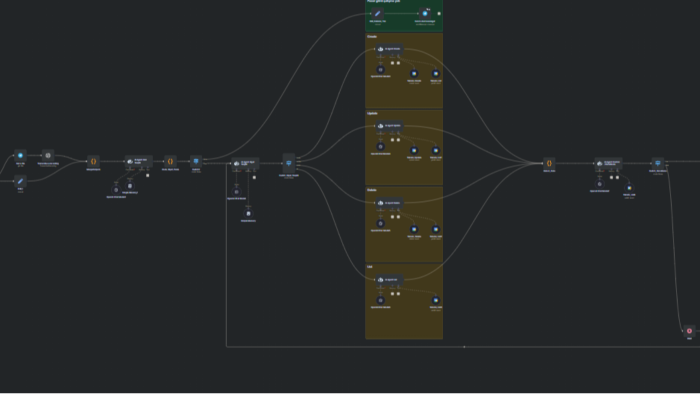The width and height of the screenshot is (700, 394).
Task: Add a tool to the second AI Agent
Action: tap(254, 177)
